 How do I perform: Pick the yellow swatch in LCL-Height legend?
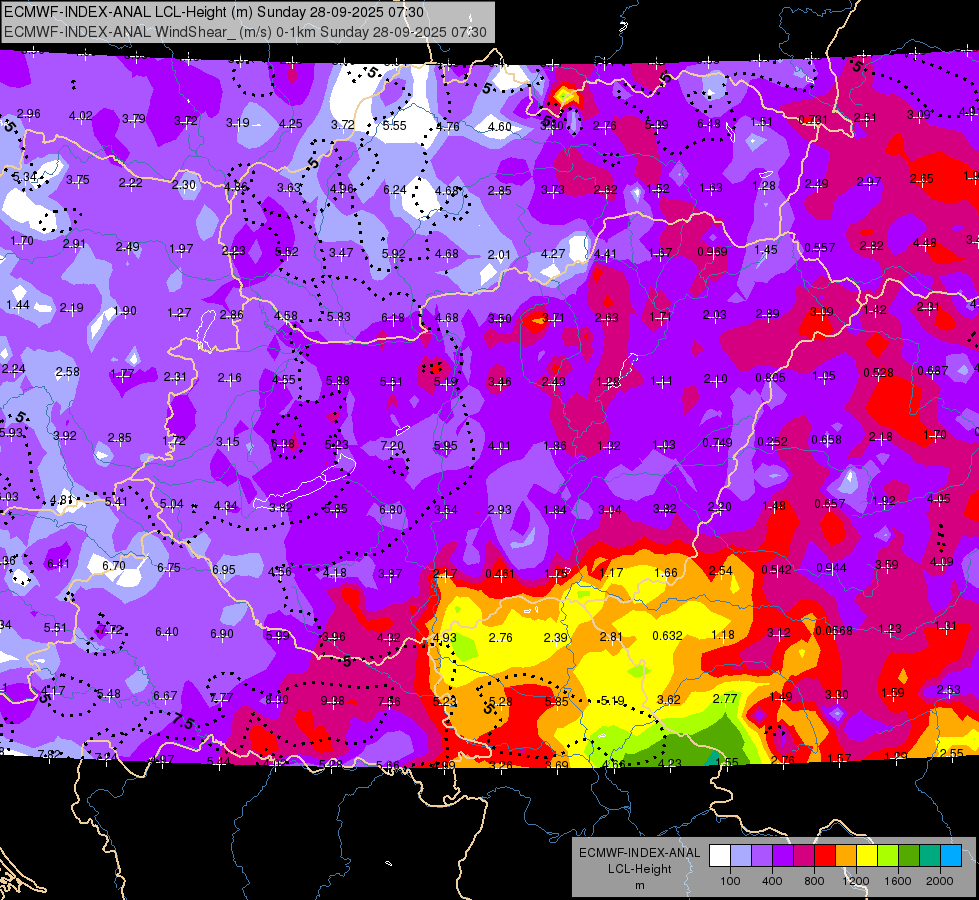click(x=867, y=856)
